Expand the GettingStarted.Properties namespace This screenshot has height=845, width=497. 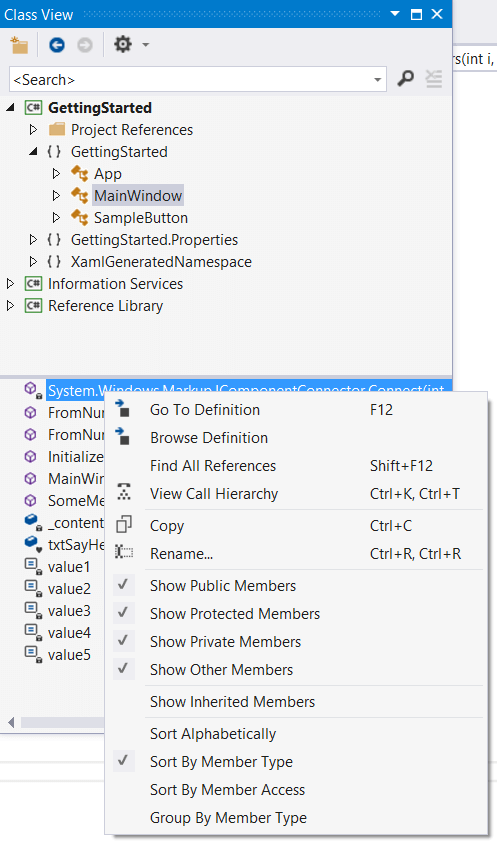click(33, 240)
